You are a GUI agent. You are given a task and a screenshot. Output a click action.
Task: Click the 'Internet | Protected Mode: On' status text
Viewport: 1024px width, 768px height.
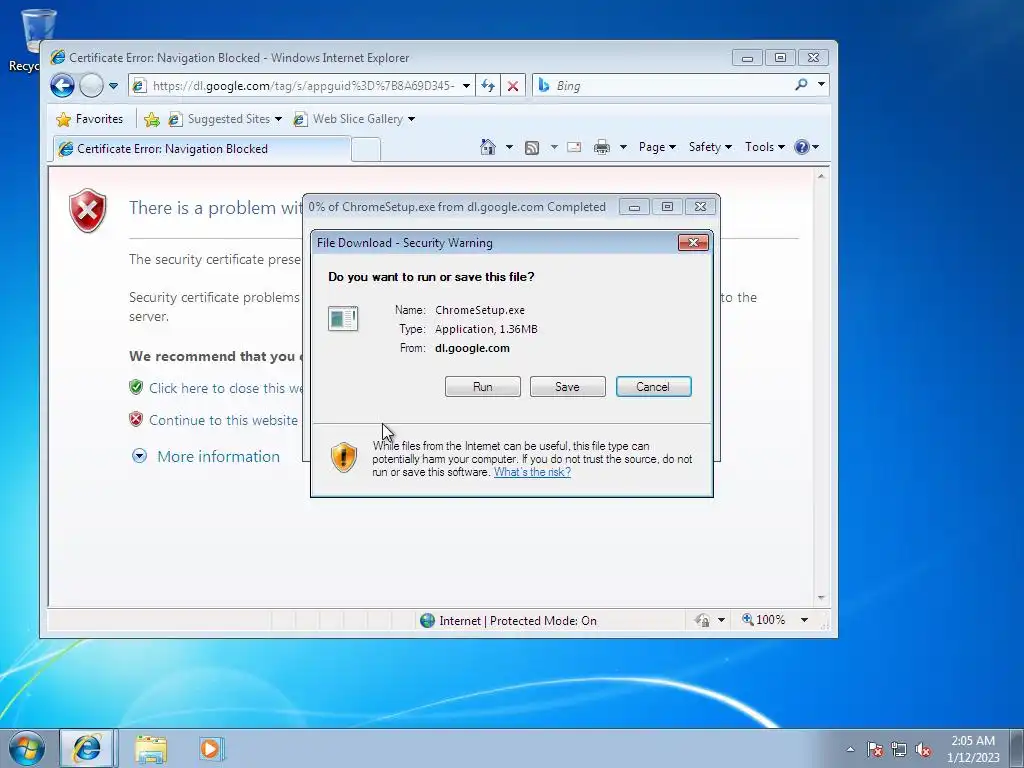[x=518, y=620]
